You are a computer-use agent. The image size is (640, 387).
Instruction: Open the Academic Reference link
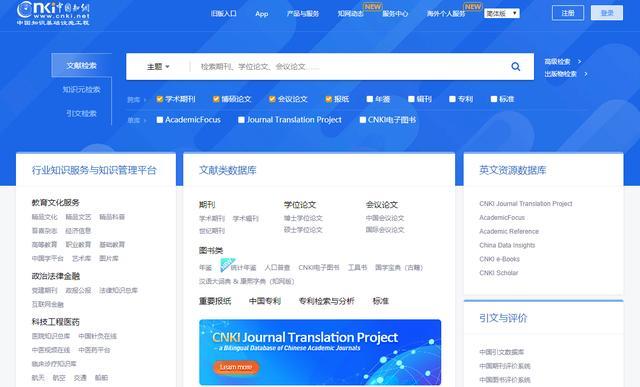click(509, 231)
